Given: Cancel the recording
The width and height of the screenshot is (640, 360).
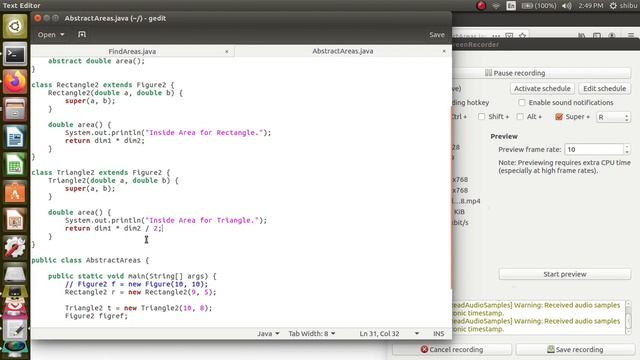Looking at the screenshot, I should pyautogui.click(x=452, y=349).
